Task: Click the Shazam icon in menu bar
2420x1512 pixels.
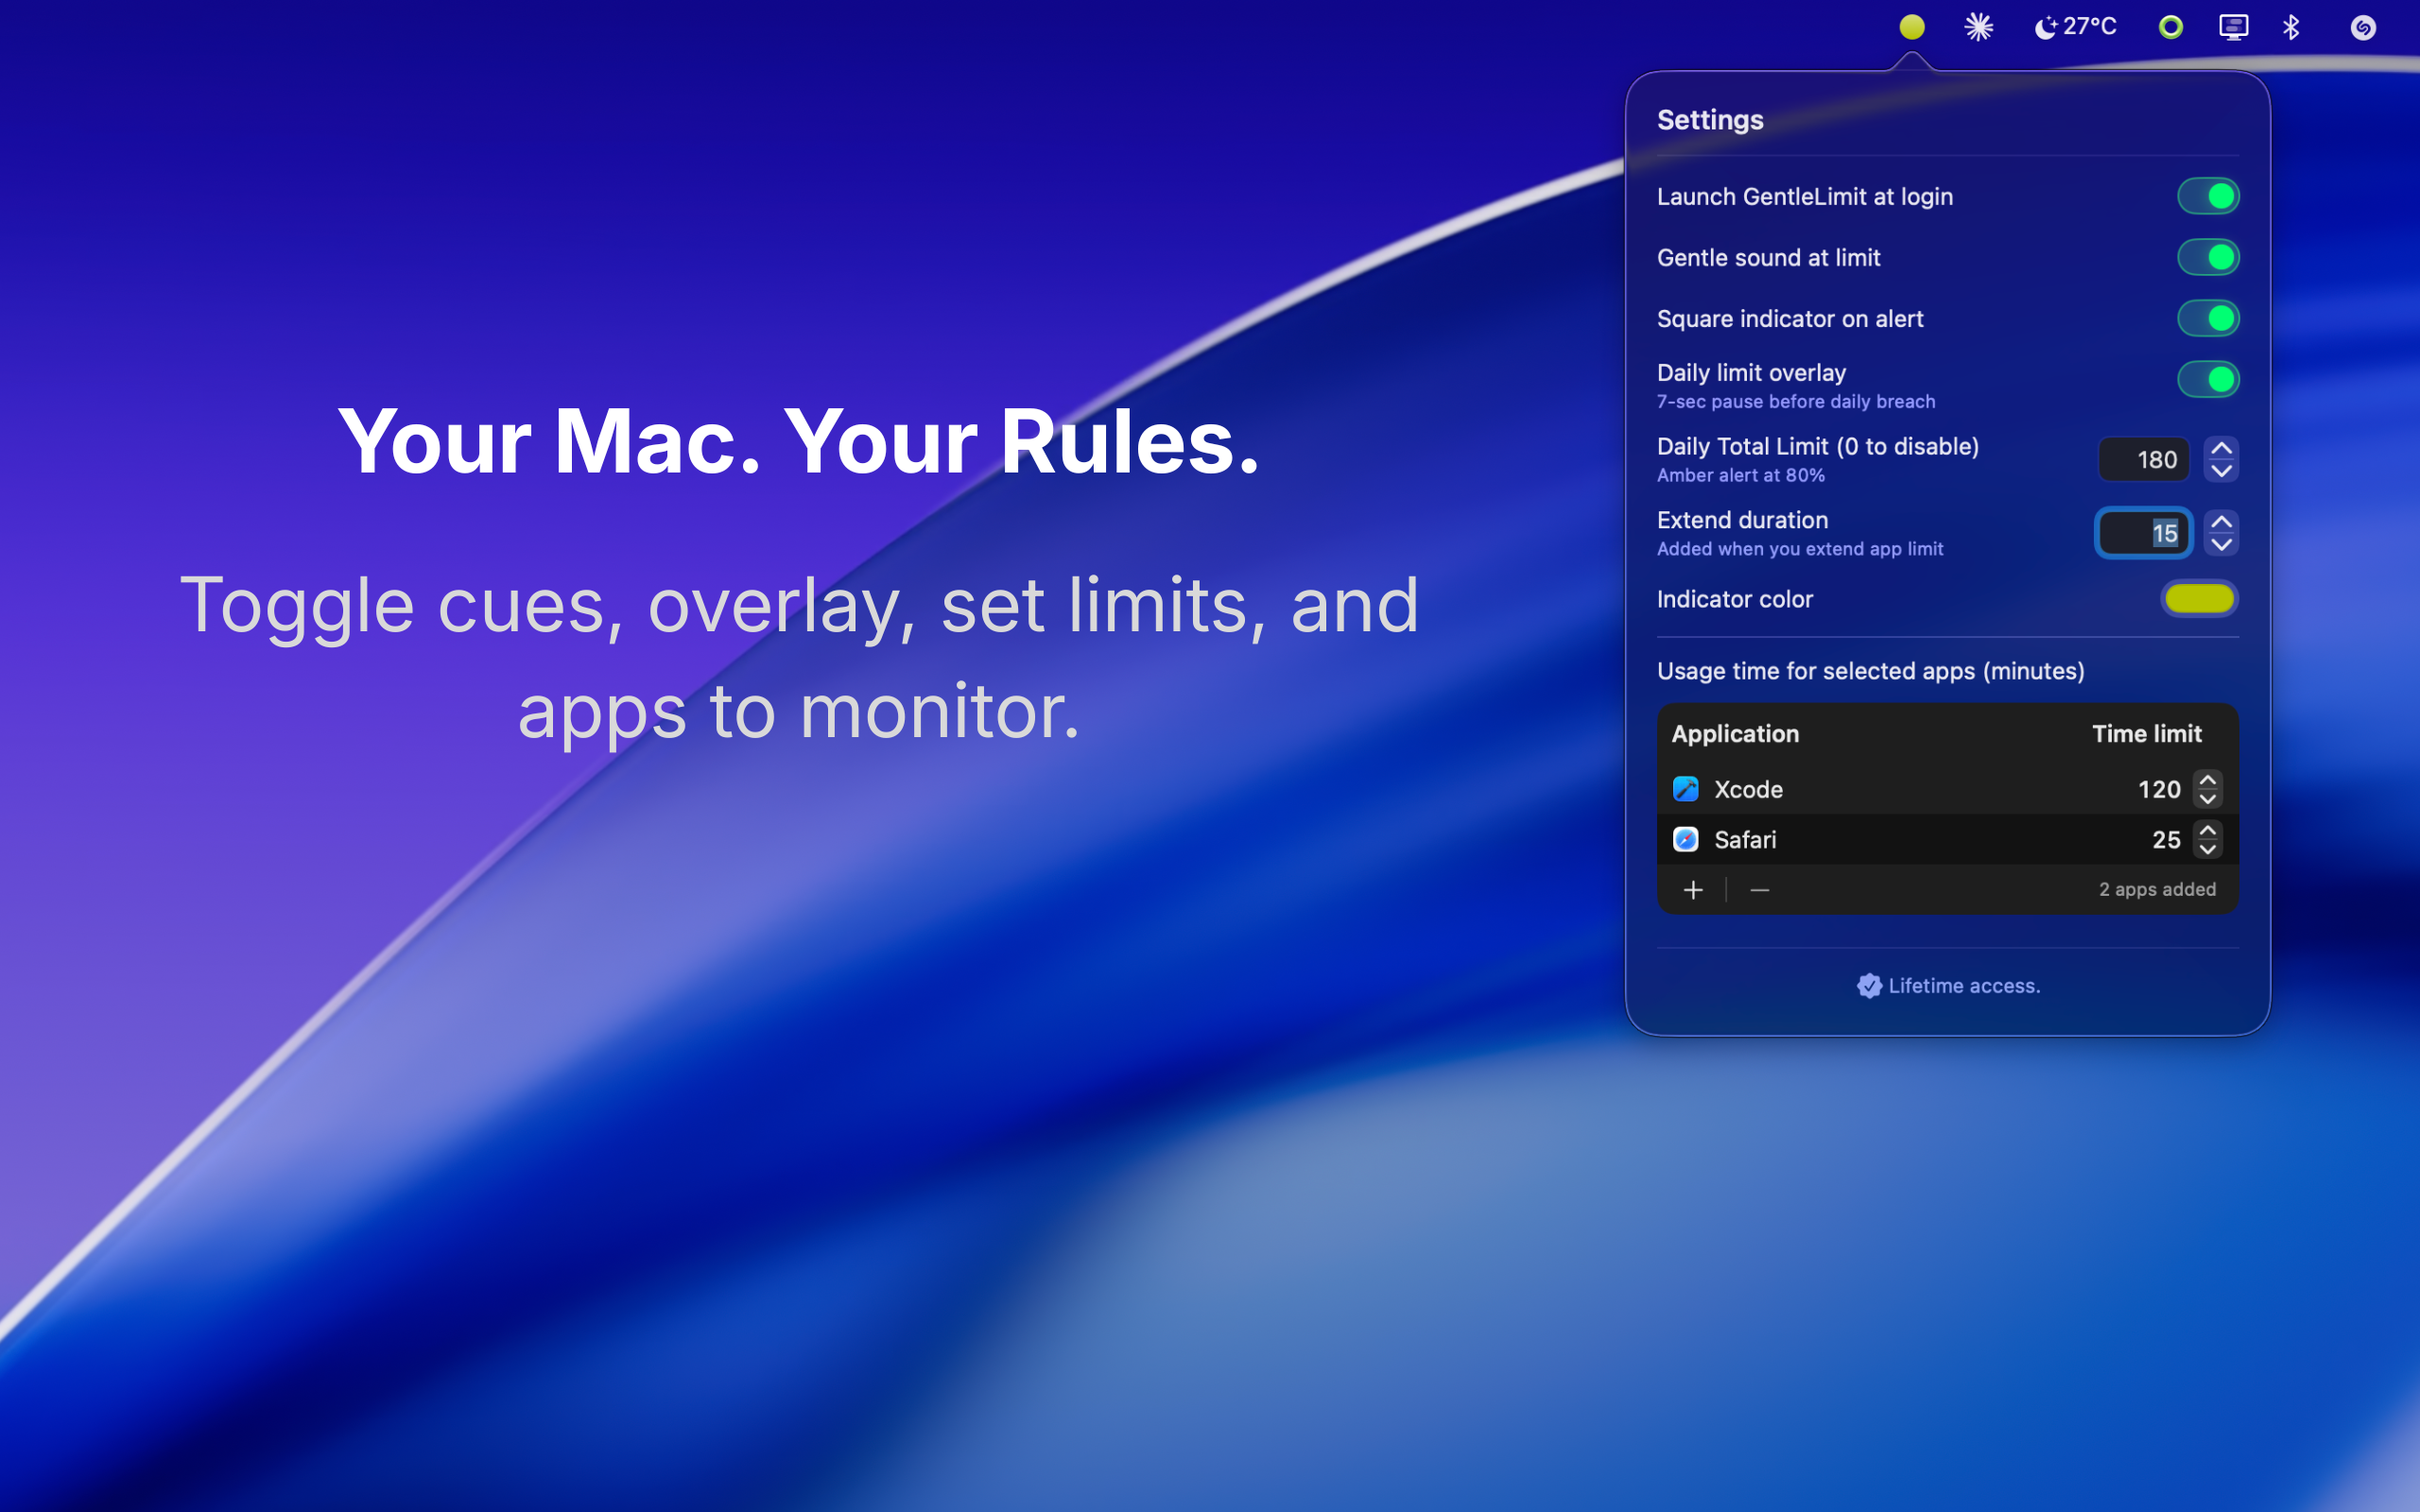Action: pyautogui.click(x=2362, y=27)
